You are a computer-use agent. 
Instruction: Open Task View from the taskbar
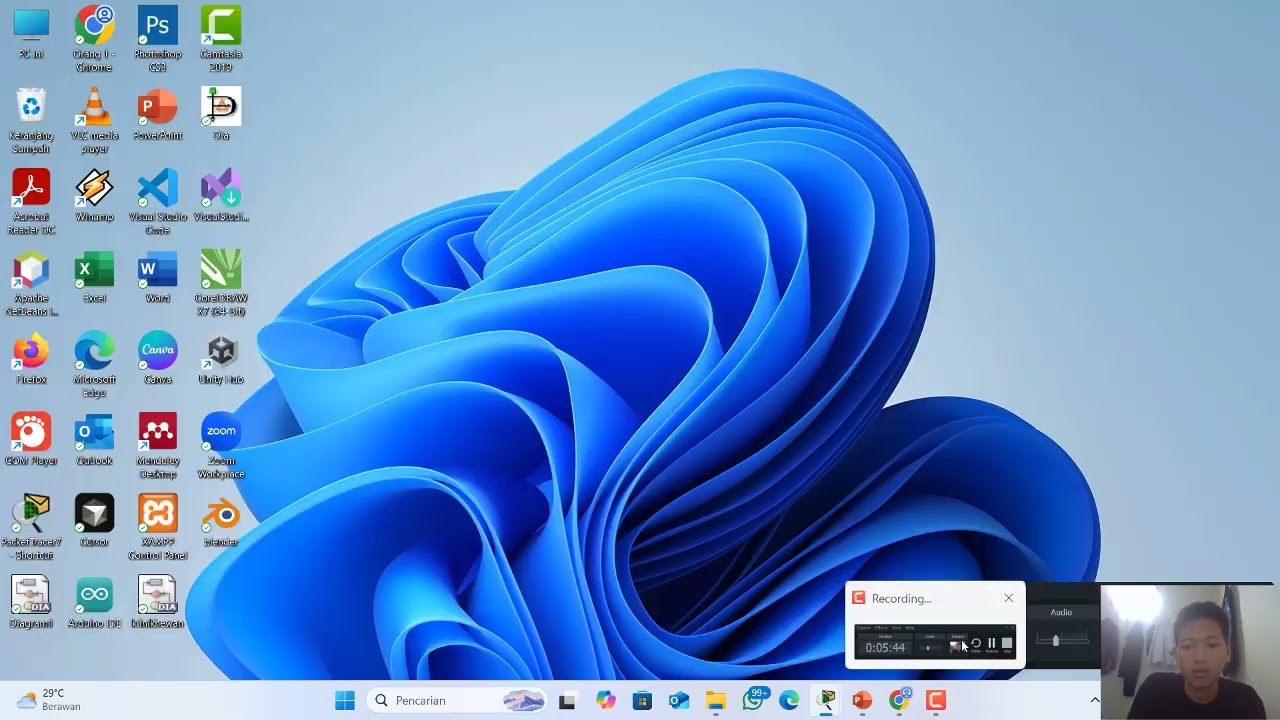pyautogui.click(x=567, y=700)
